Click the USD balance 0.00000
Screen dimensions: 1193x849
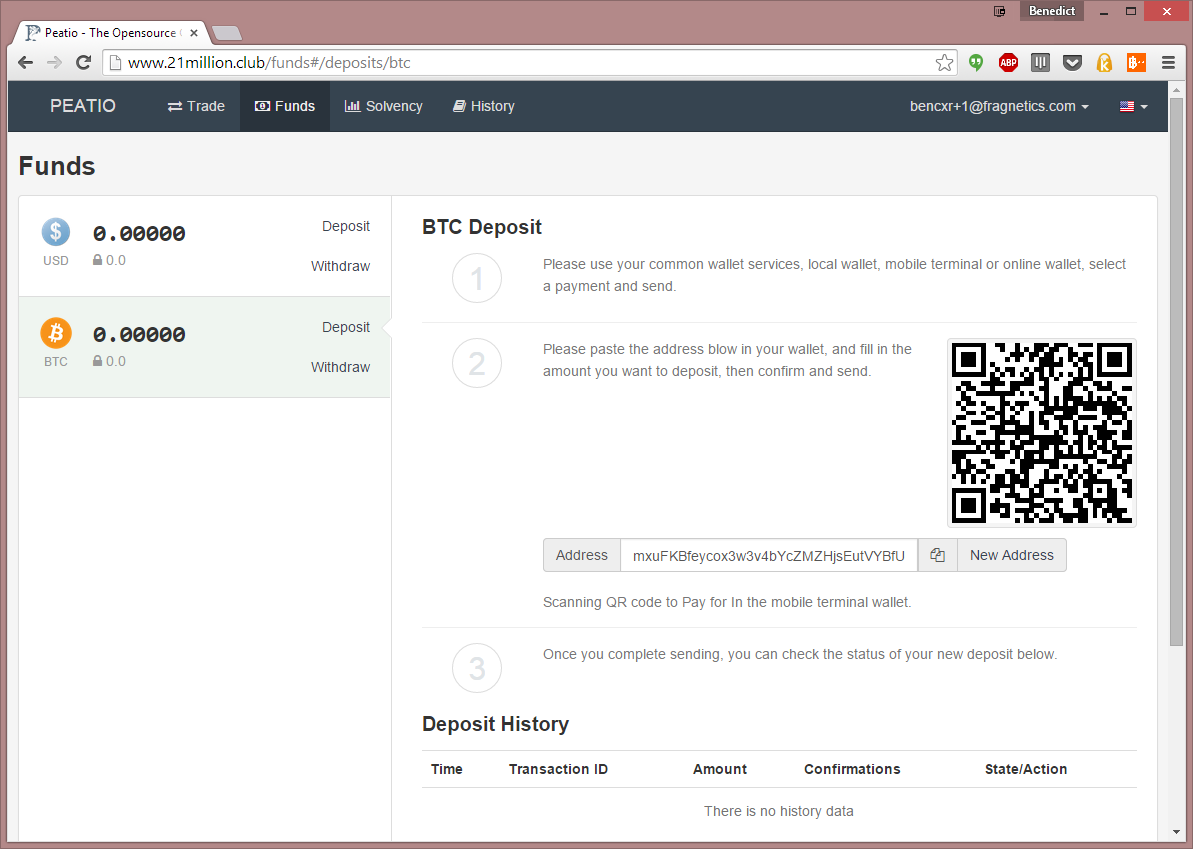pos(139,234)
